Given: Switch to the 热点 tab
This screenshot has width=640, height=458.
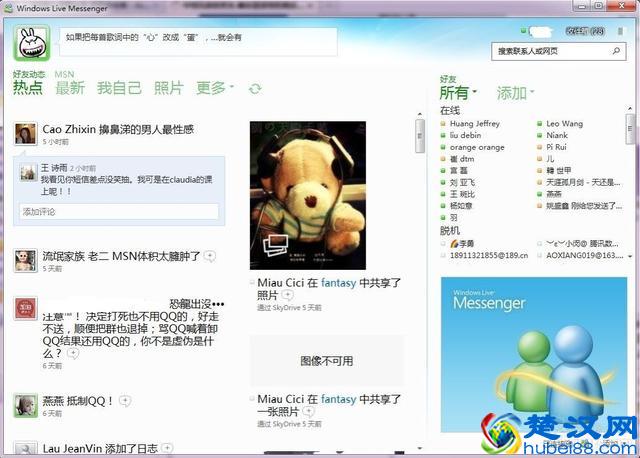Looking at the screenshot, I should click(x=28, y=88).
